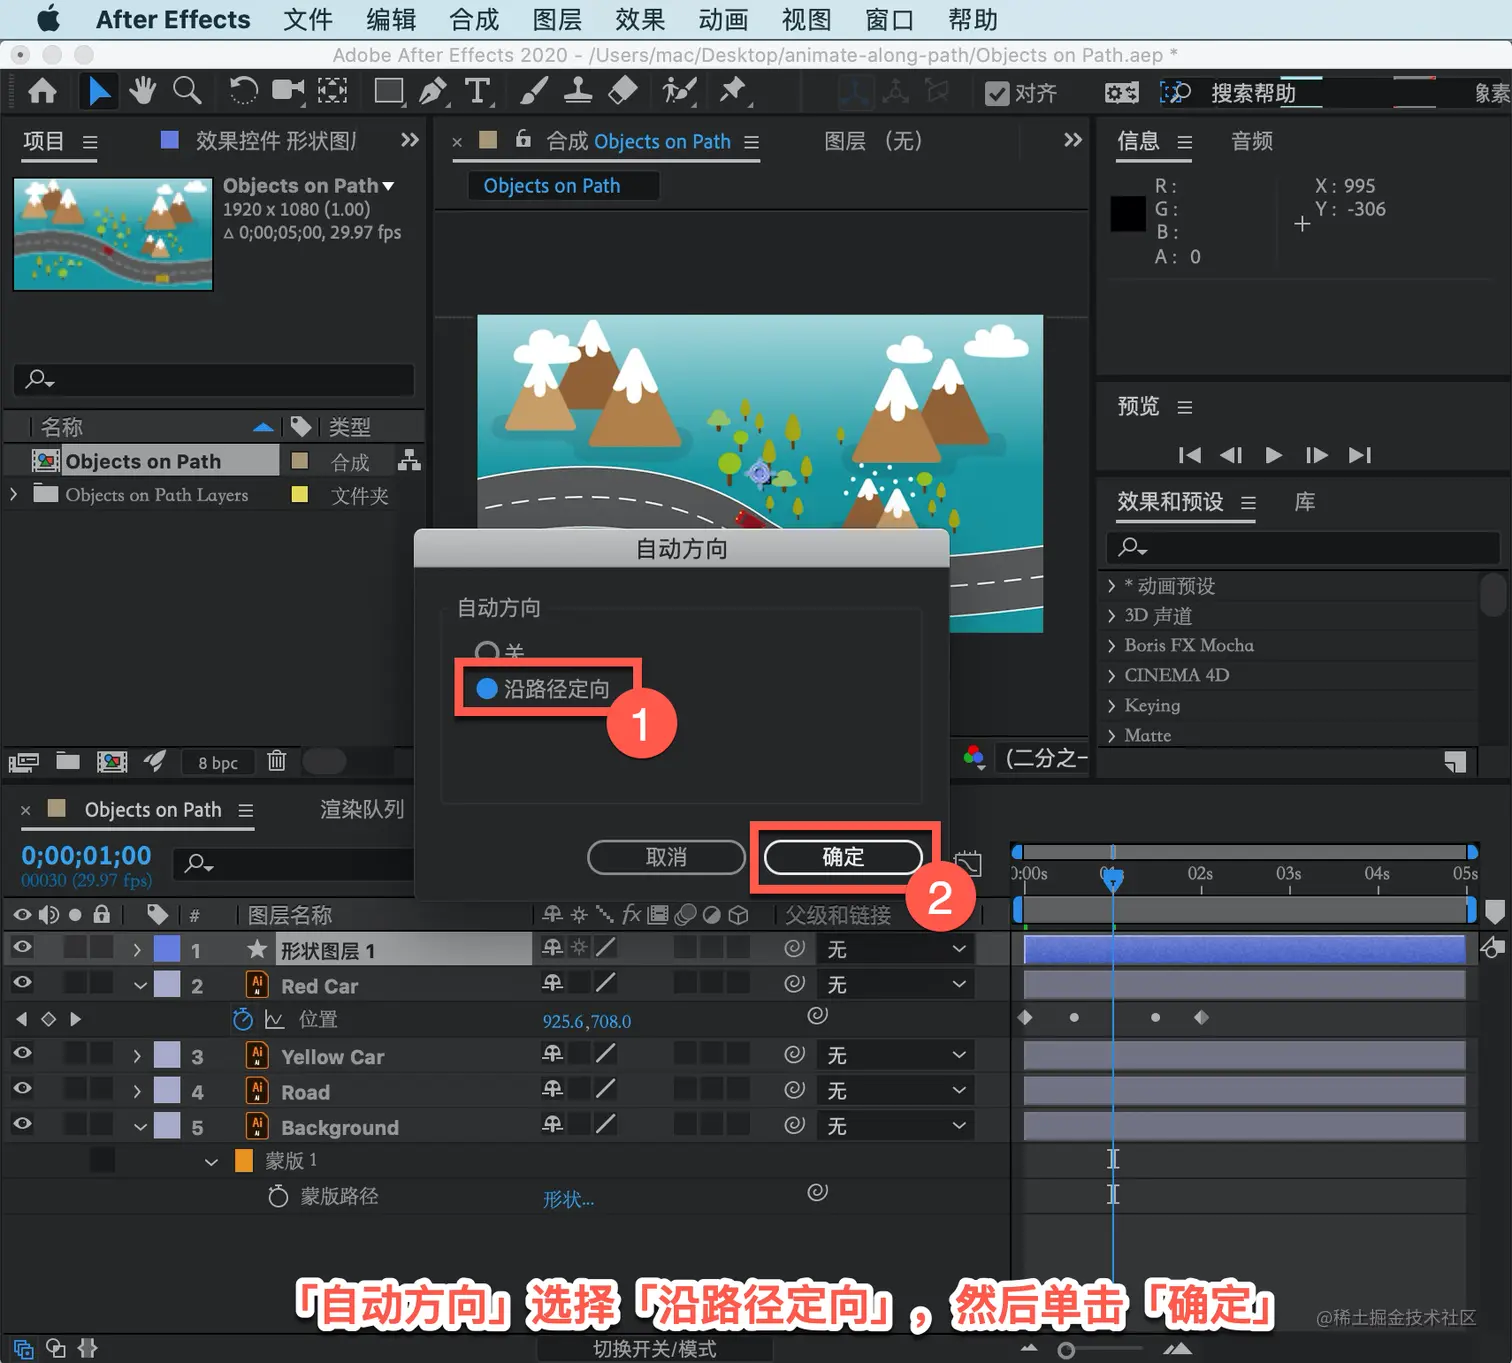This screenshot has height=1363, width=1512.
Task: Switch to the 音频 panel tab
Action: tap(1252, 141)
